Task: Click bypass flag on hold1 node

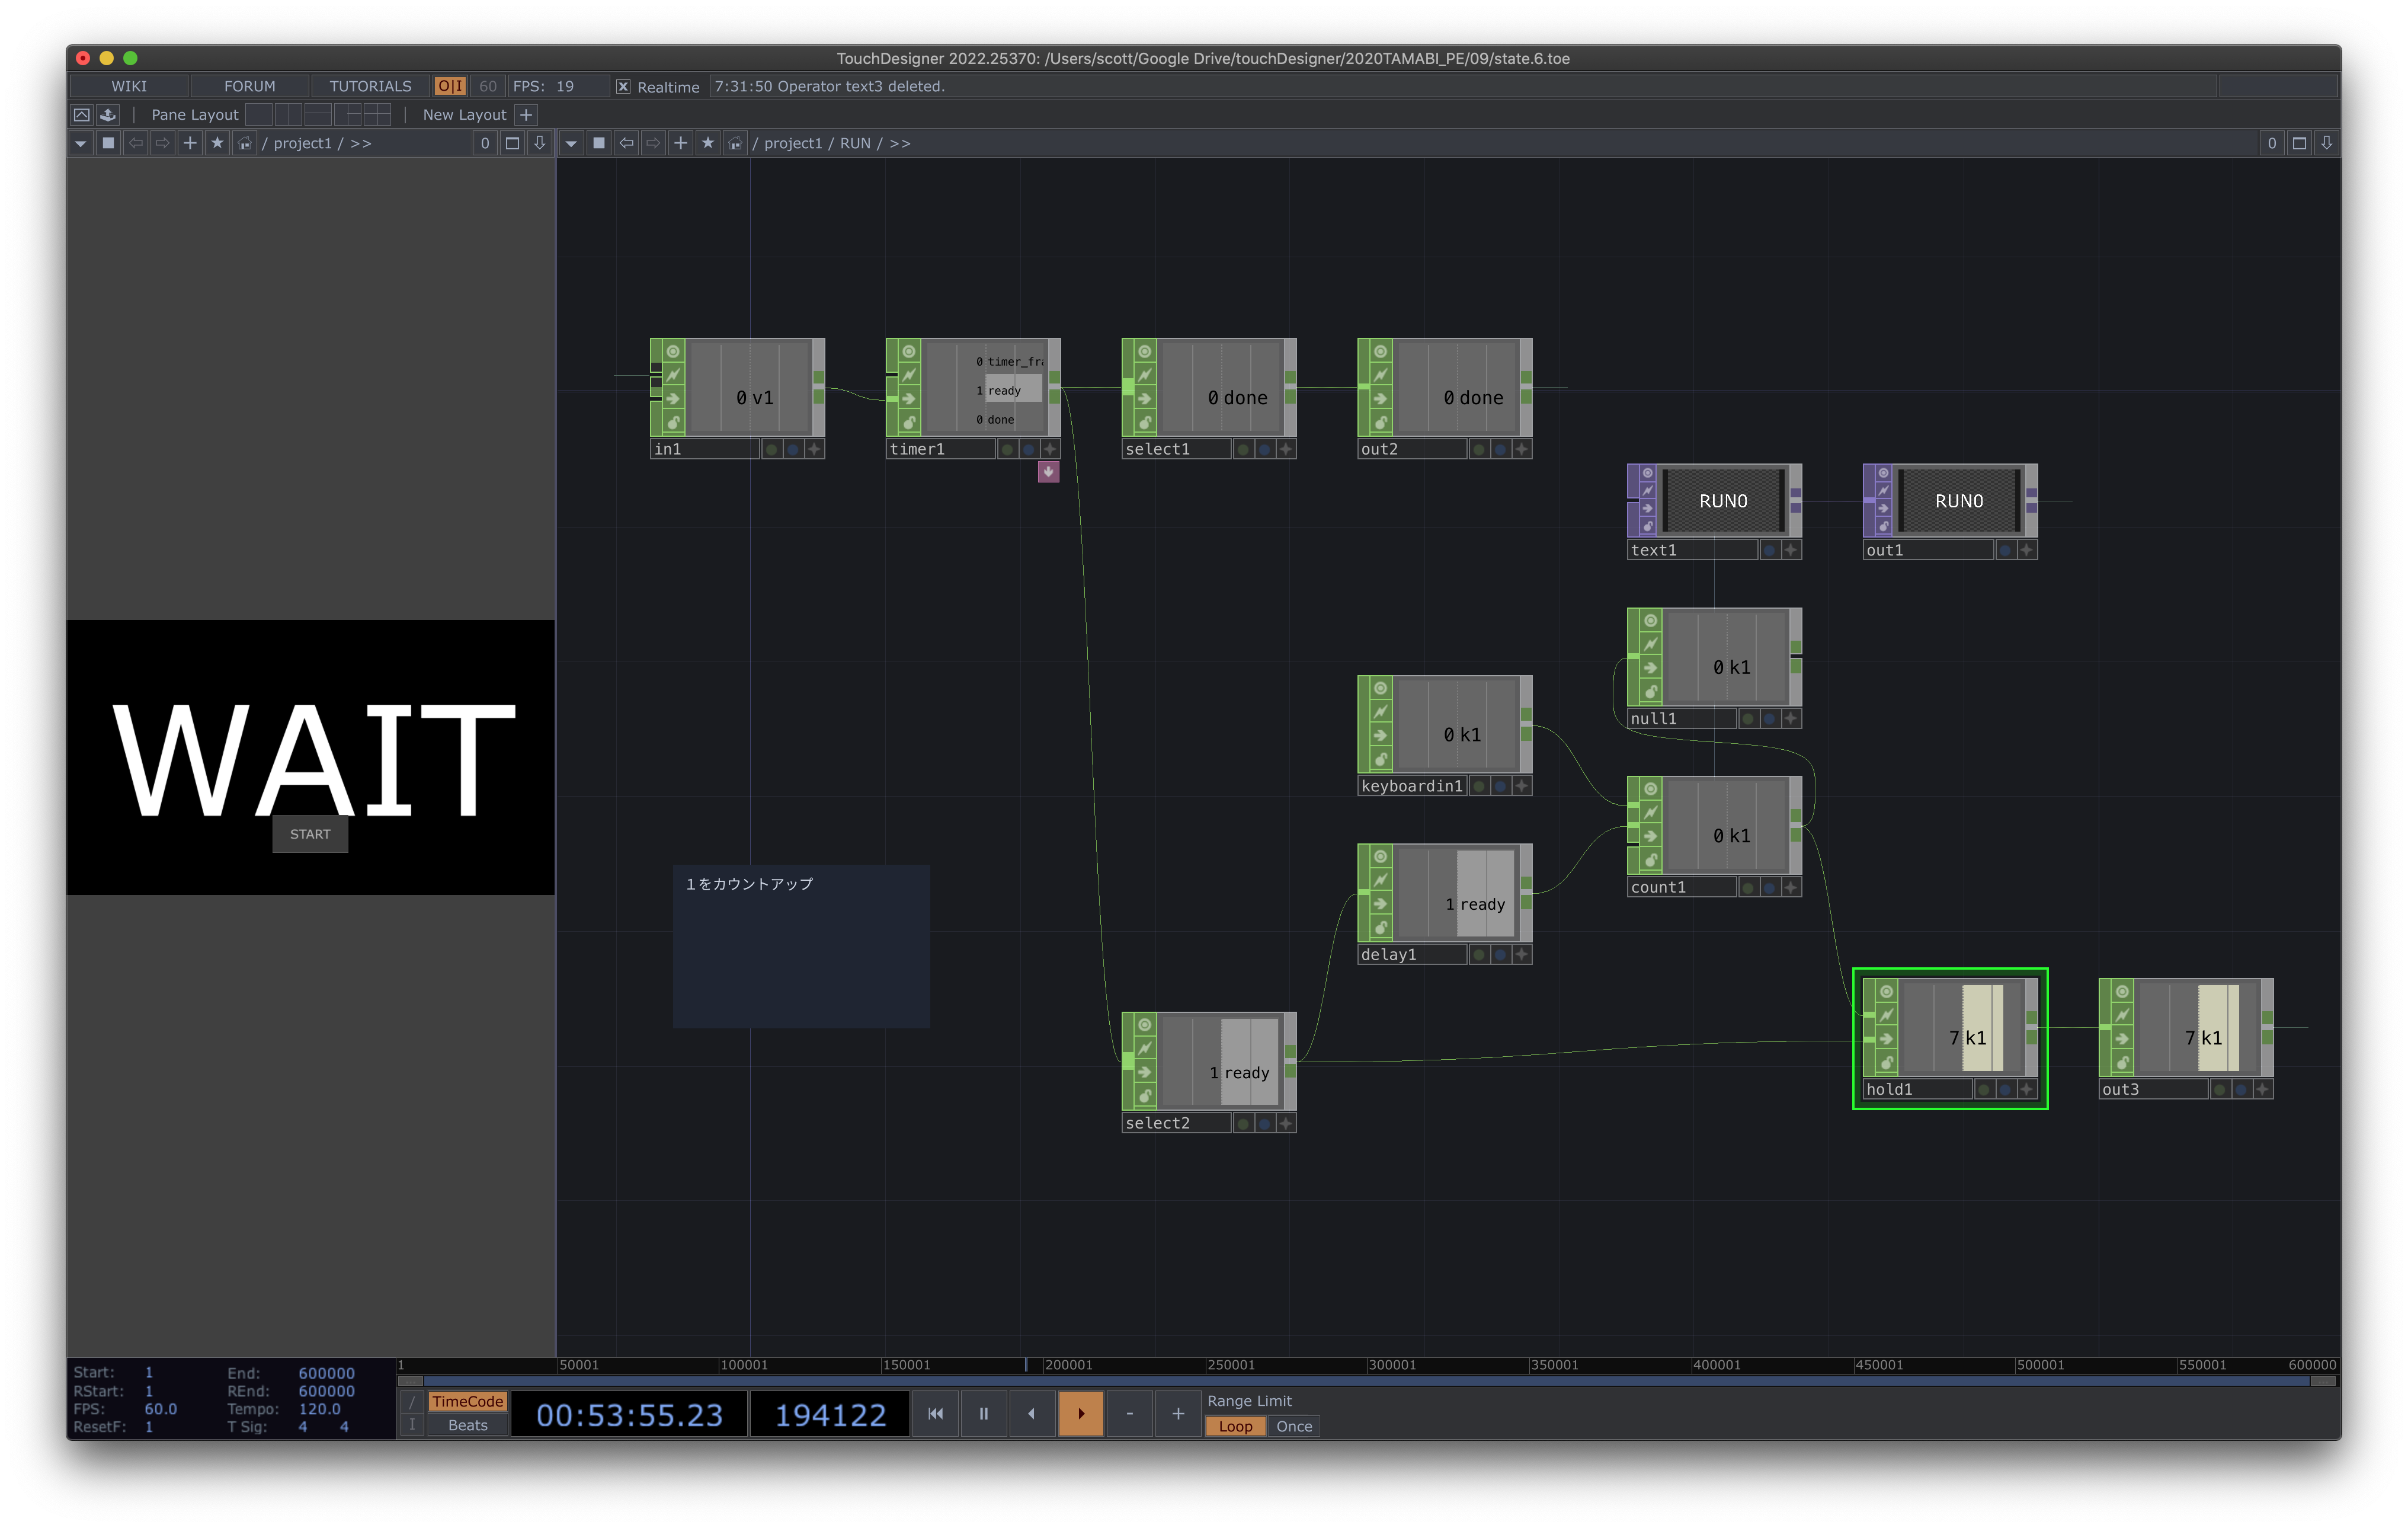Action: (x=1886, y=1015)
